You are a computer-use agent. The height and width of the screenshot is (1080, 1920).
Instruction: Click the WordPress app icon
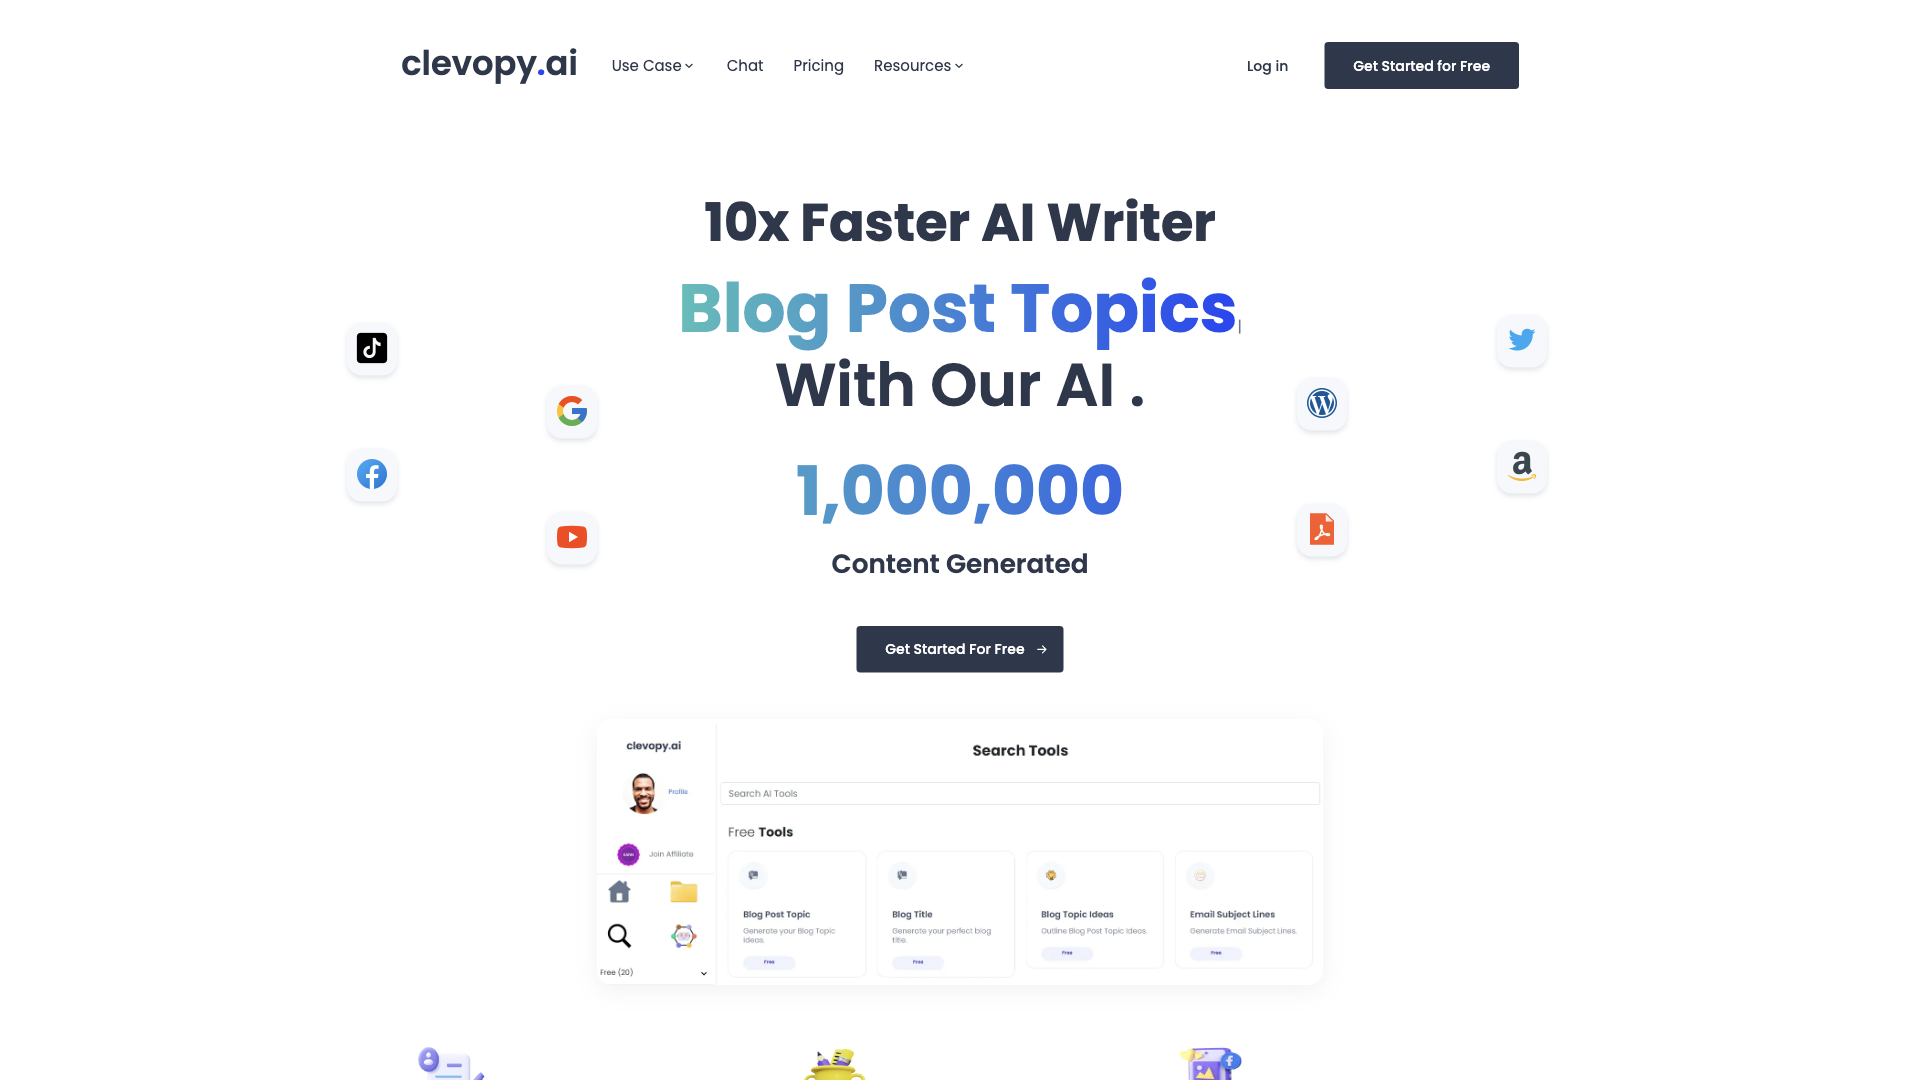click(1323, 402)
